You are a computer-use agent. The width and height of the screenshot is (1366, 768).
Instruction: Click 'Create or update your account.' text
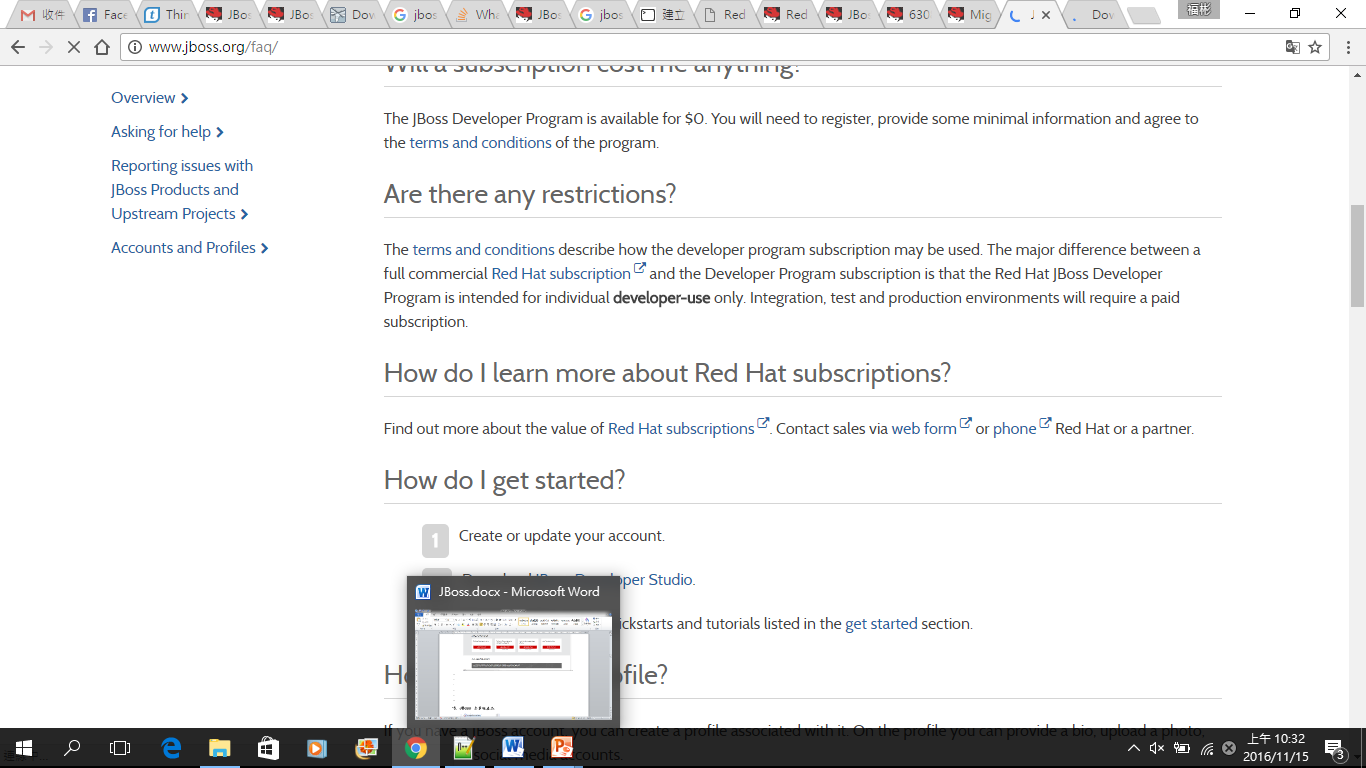(561, 536)
